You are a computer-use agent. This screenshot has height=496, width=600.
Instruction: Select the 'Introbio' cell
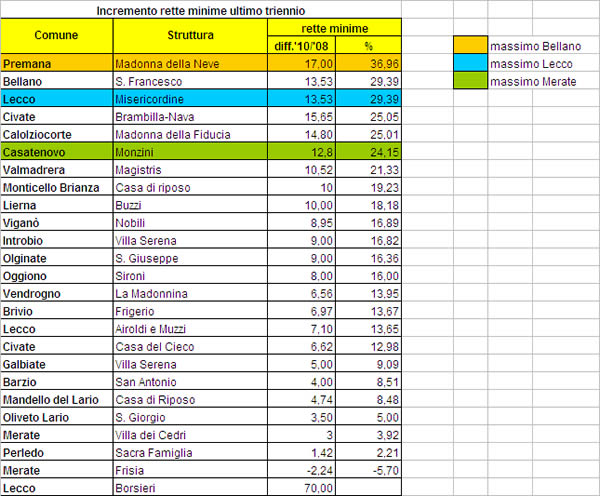coord(57,240)
